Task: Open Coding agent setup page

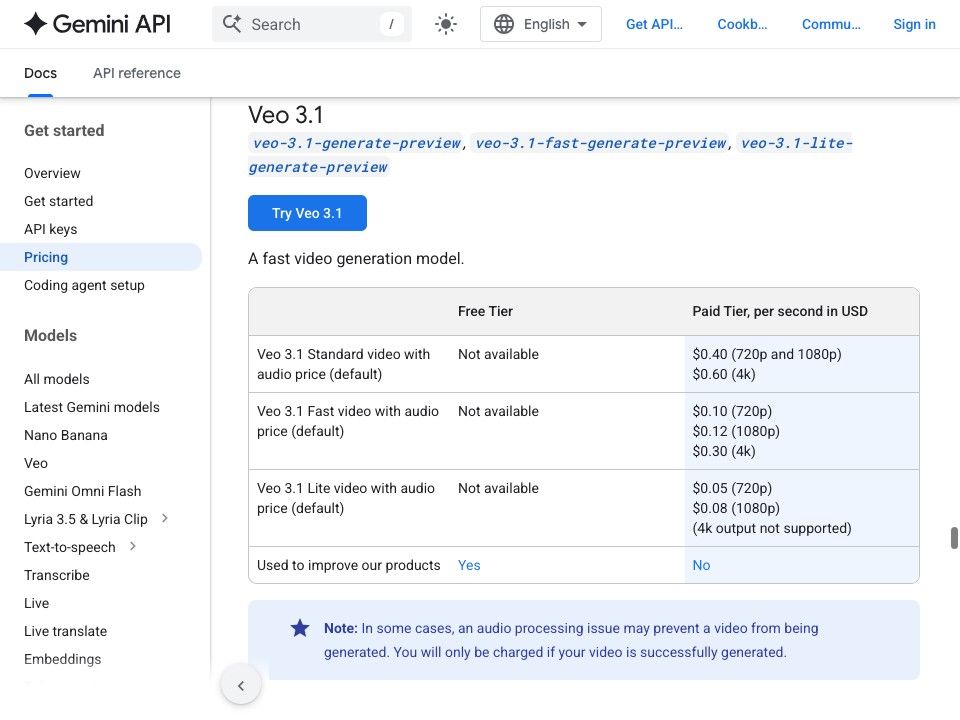Action: coord(84,285)
